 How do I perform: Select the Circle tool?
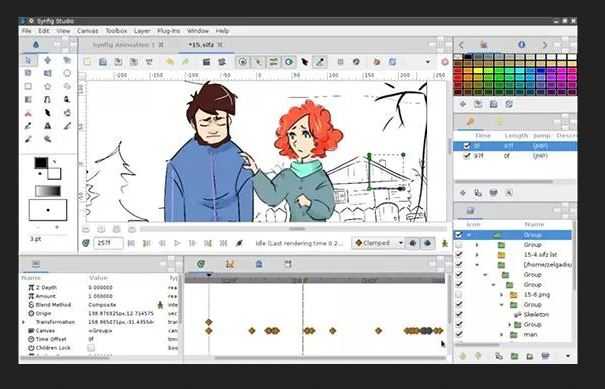67,73
